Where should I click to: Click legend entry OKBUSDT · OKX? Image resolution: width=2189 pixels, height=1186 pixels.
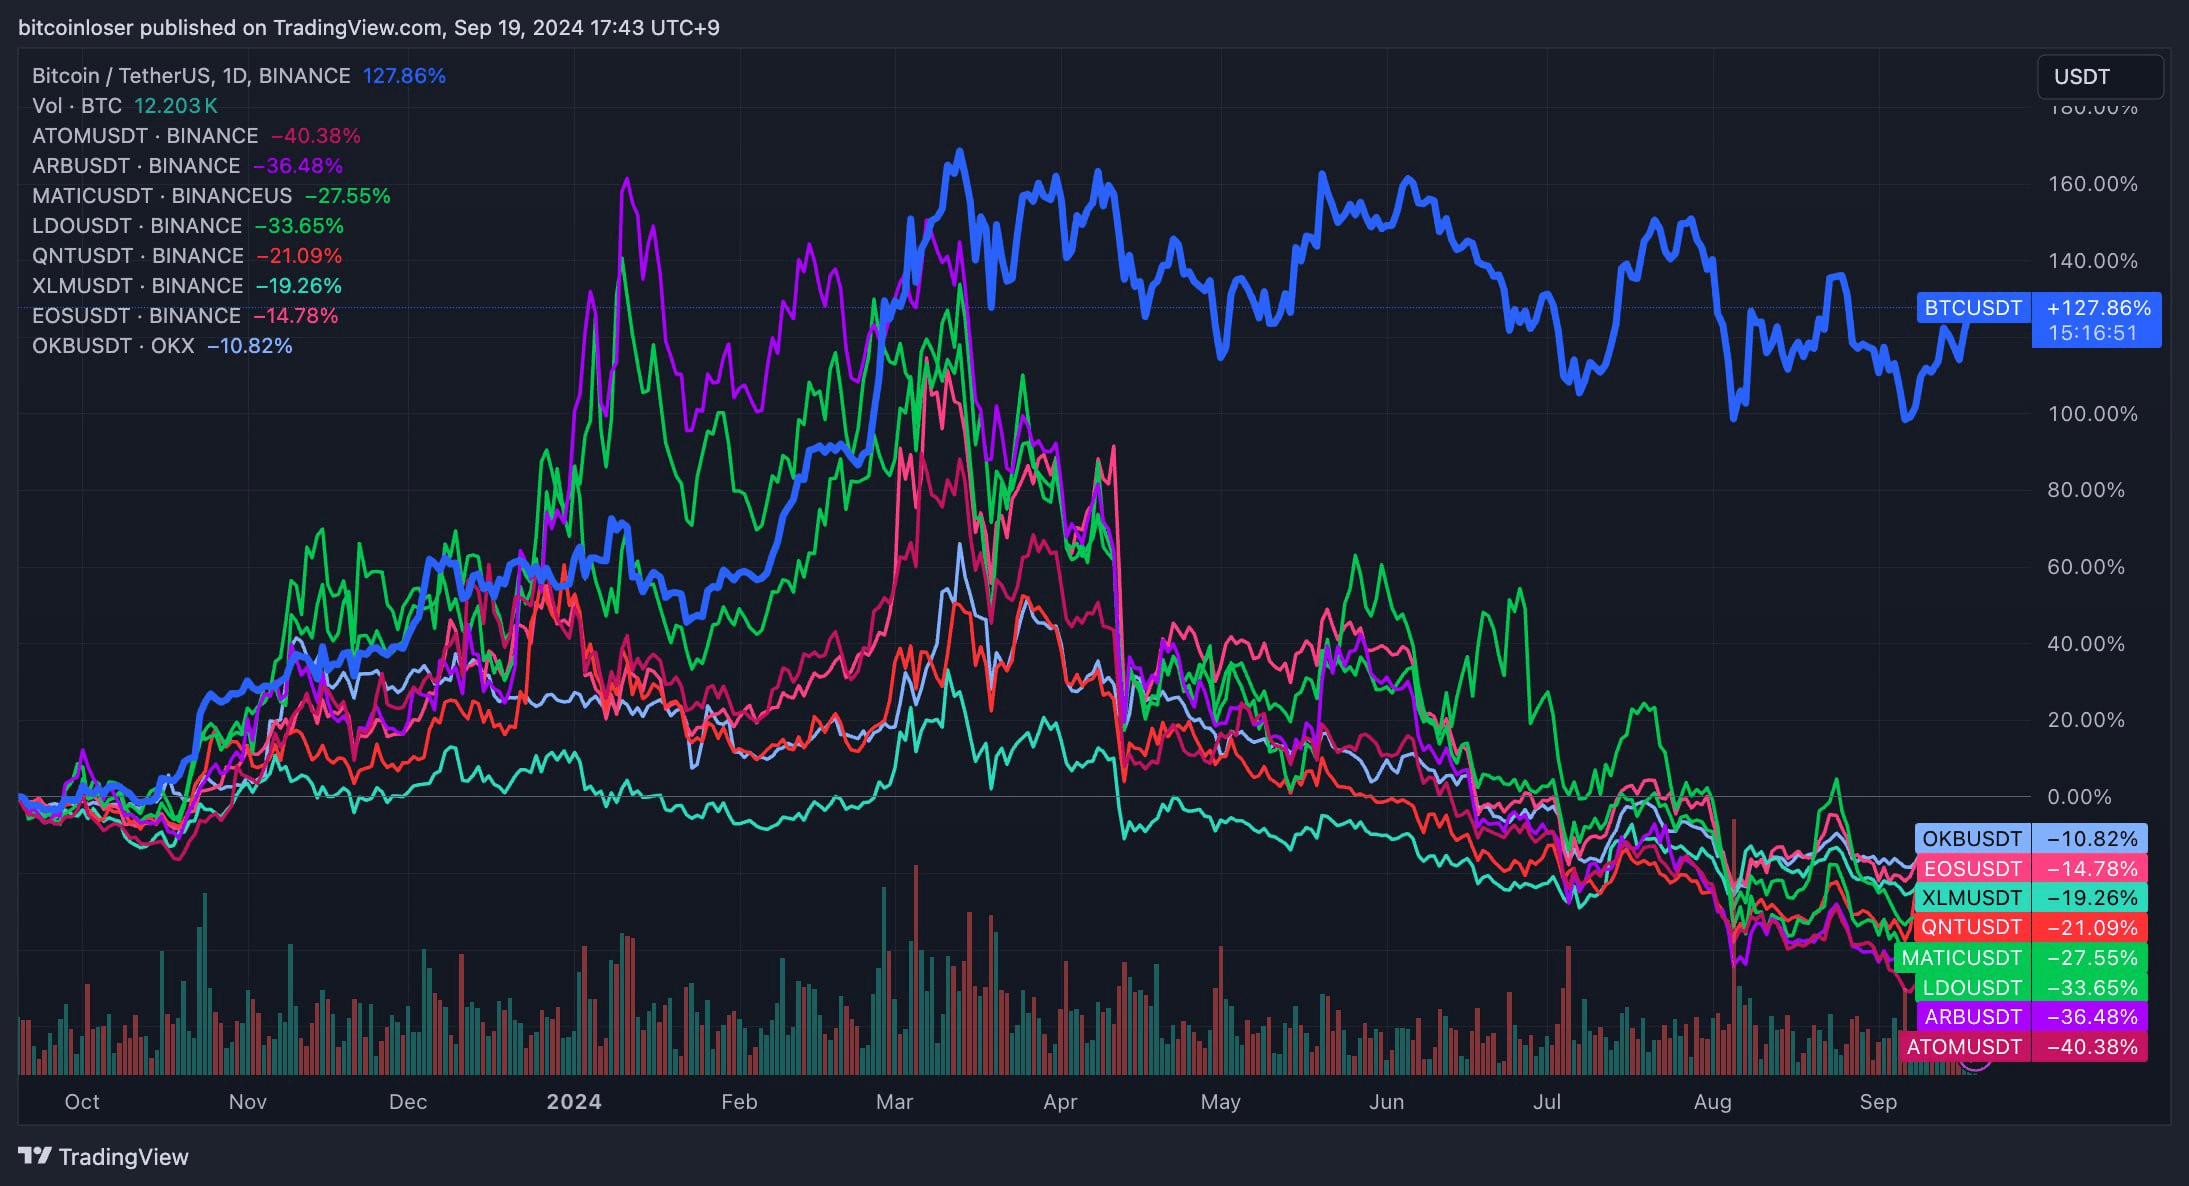(113, 346)
